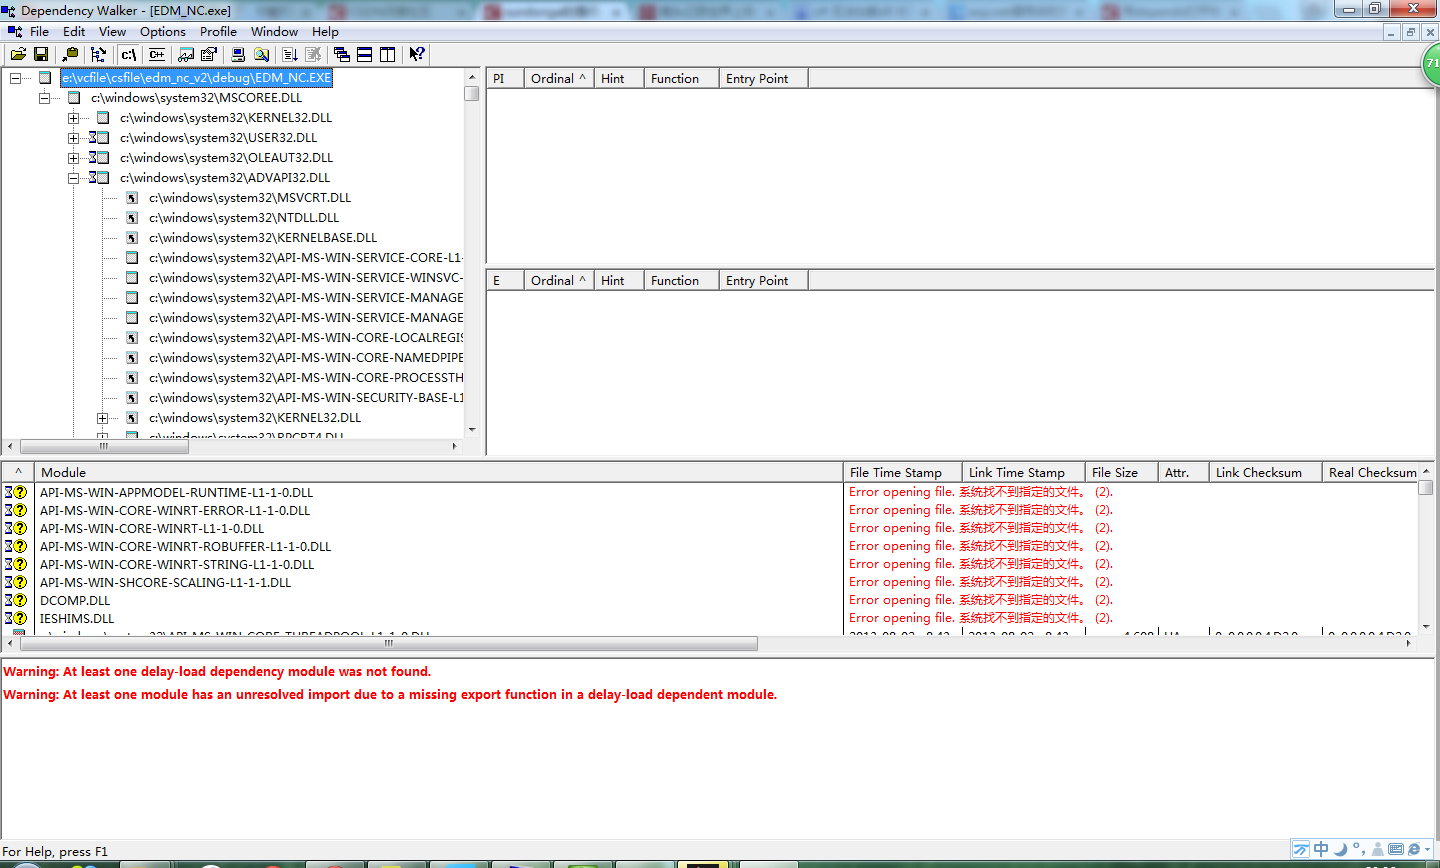Open module Properties toolbar icon
The height and width of the screenshot is (868, 1440).
coord(209,54)
